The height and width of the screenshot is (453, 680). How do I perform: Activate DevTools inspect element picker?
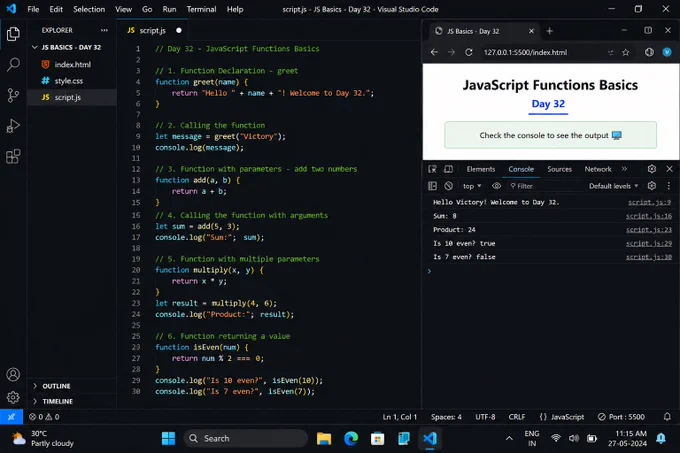(x=432, y=169)
